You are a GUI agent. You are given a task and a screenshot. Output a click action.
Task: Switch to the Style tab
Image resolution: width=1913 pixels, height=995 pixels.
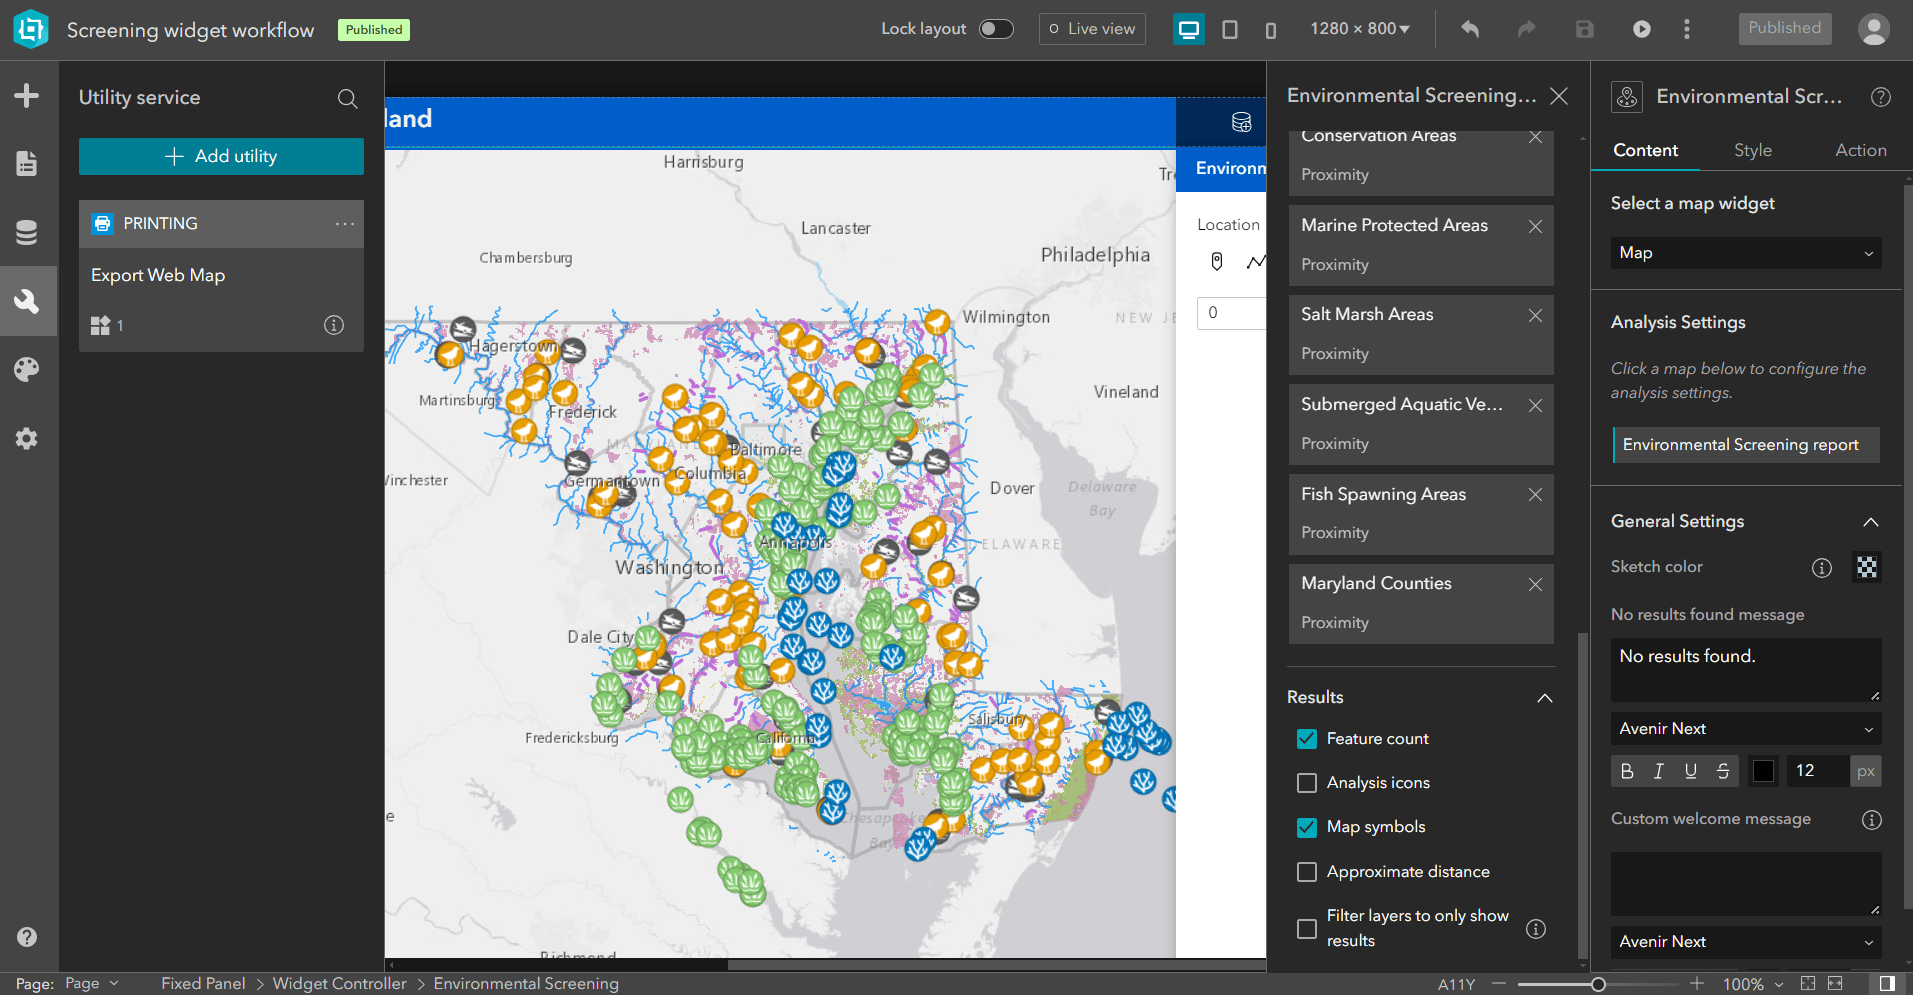coord(1752,150)
